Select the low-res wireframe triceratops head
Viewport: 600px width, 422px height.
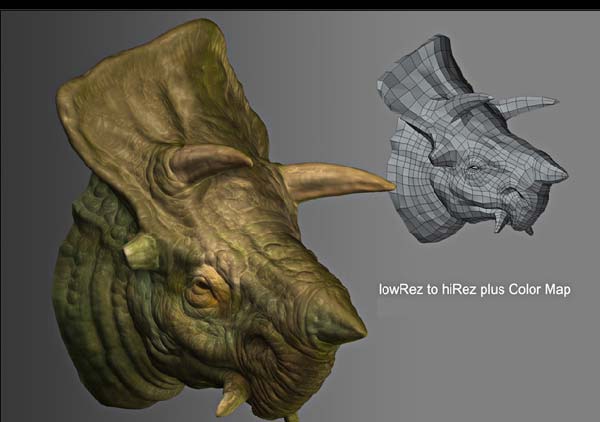pos(473,138)
